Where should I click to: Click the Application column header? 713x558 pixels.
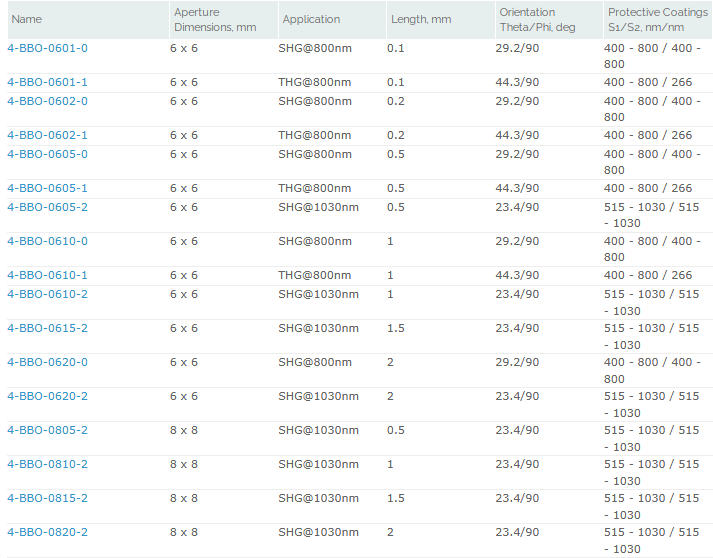tap(311, 19)
